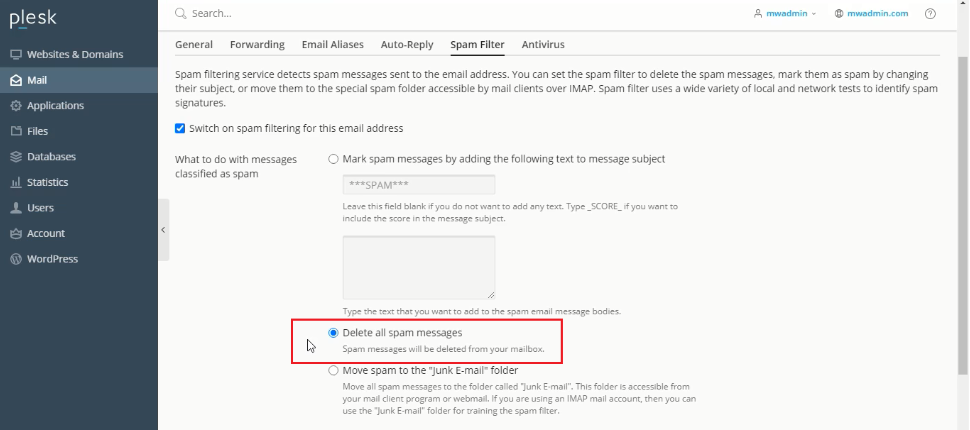Open Databases in sidebar
The width and height of the screenshot is (970, 430).
(x=79, y=157)
